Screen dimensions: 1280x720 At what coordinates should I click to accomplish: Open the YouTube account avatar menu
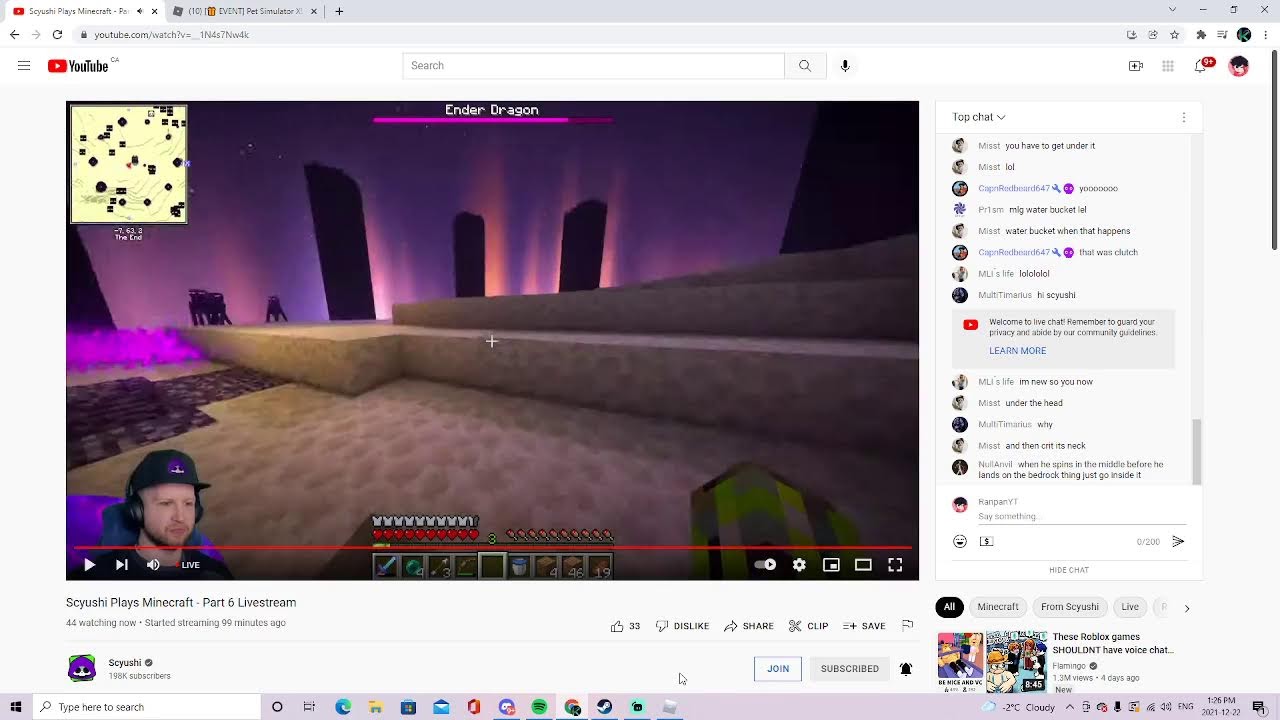[1239, 66]
